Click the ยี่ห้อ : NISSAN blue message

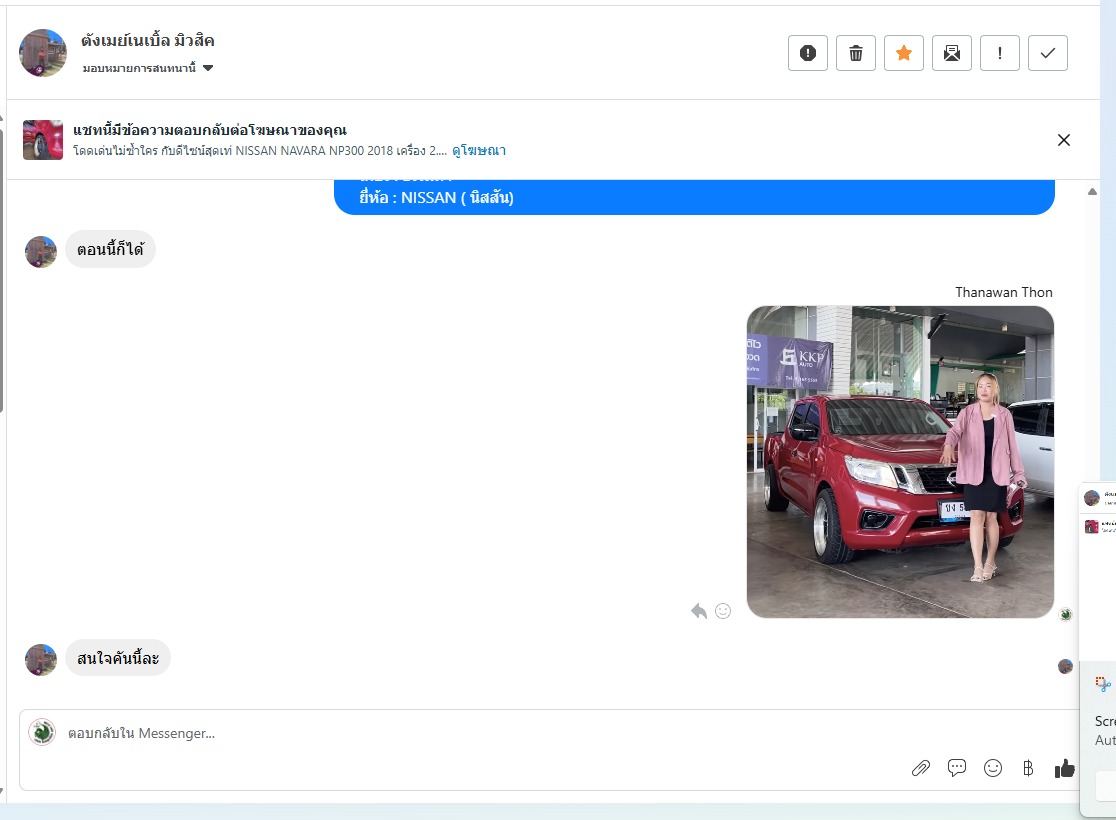click(x=694, y=197)
